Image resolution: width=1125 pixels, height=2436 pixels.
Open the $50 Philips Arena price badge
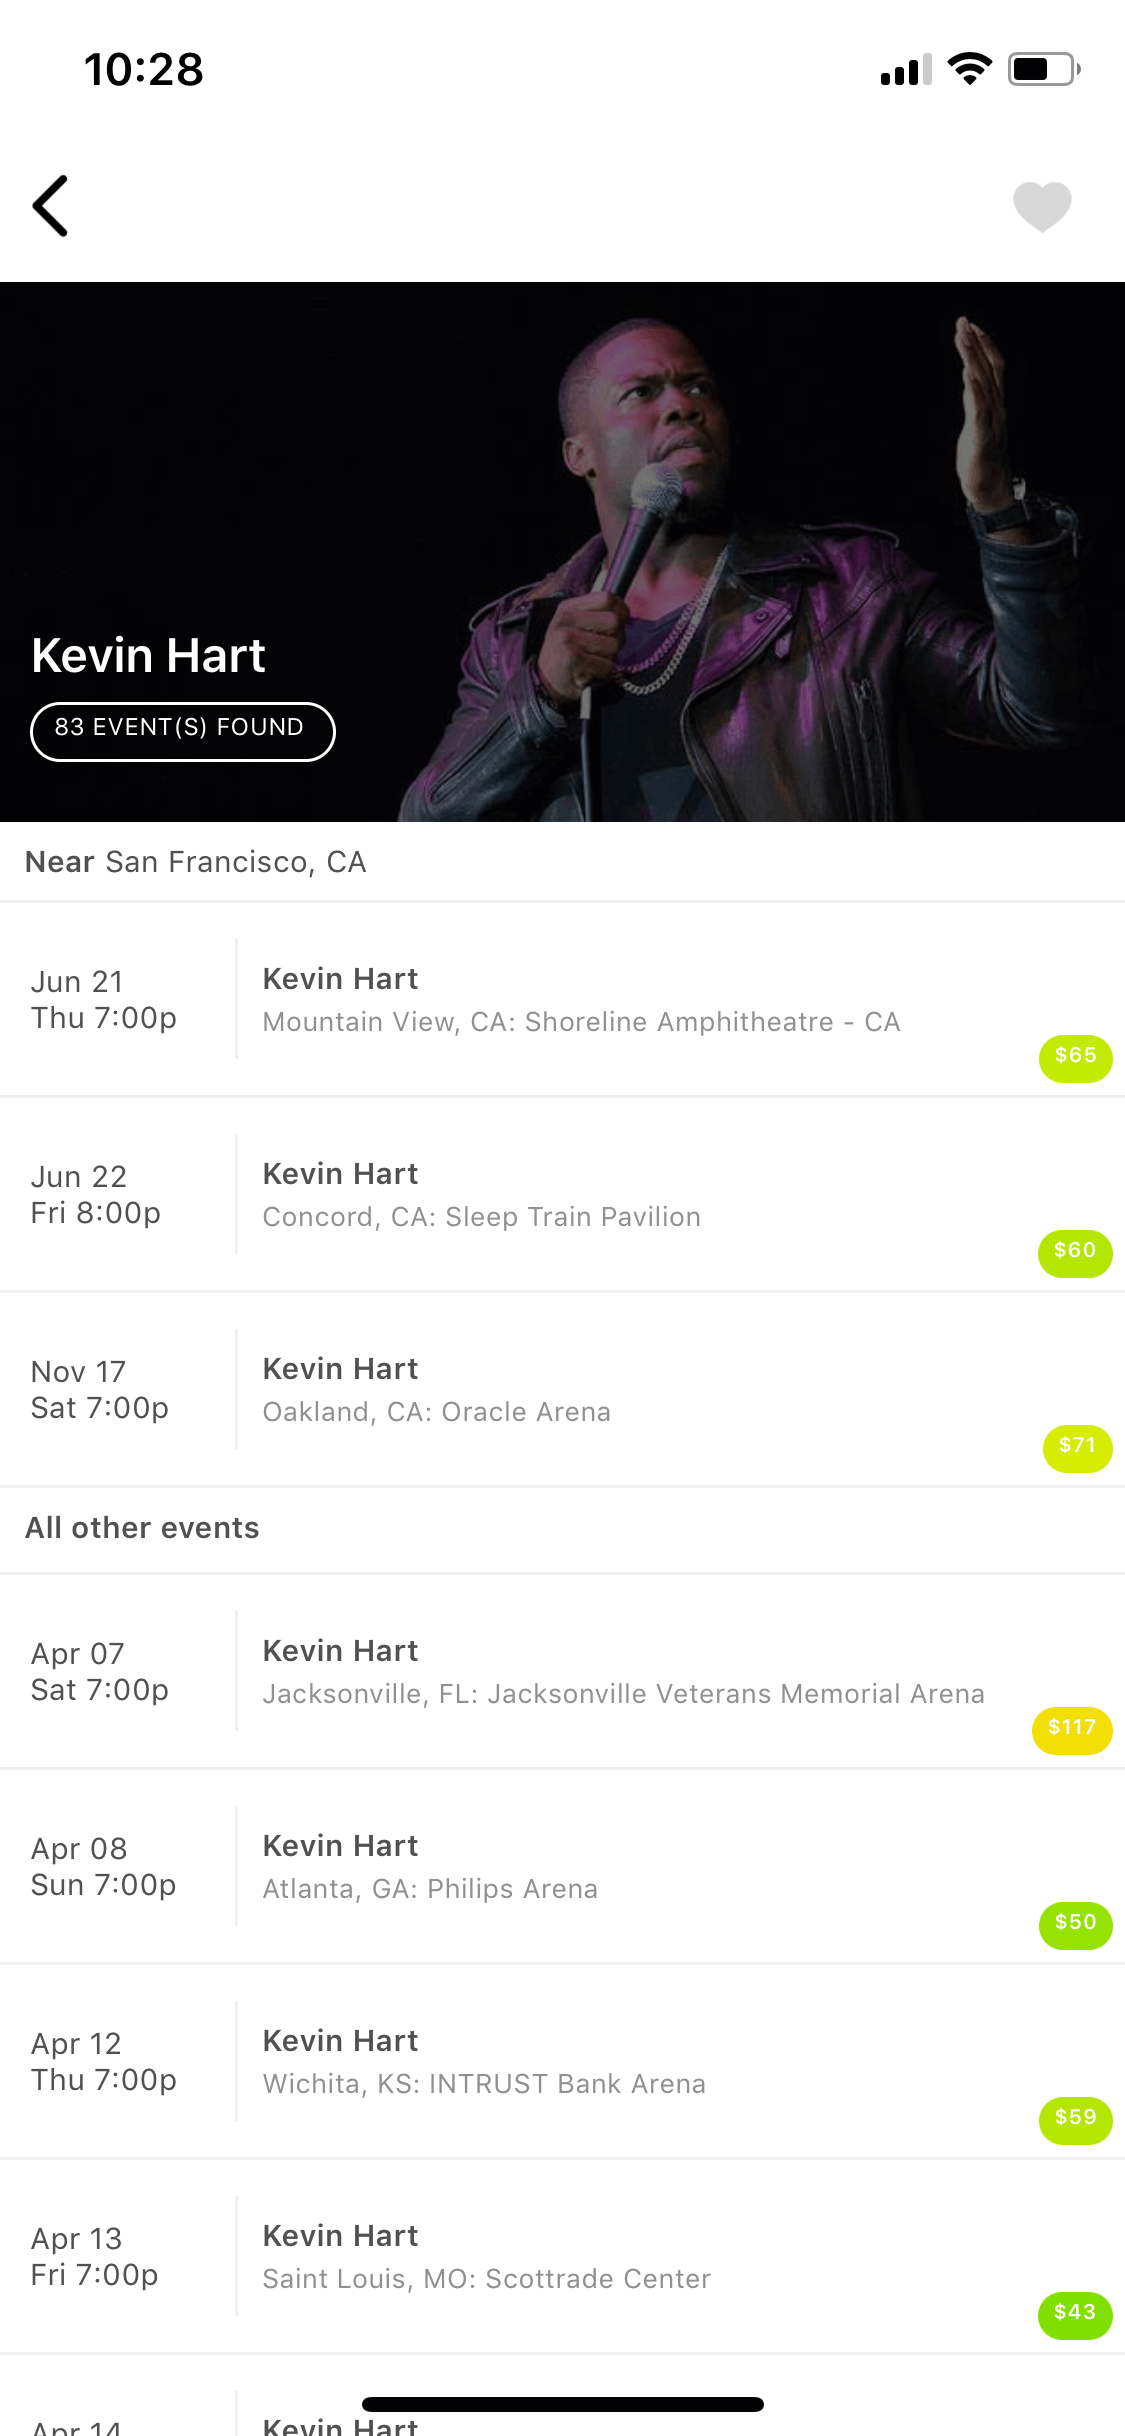(x=1075, y=1925)
